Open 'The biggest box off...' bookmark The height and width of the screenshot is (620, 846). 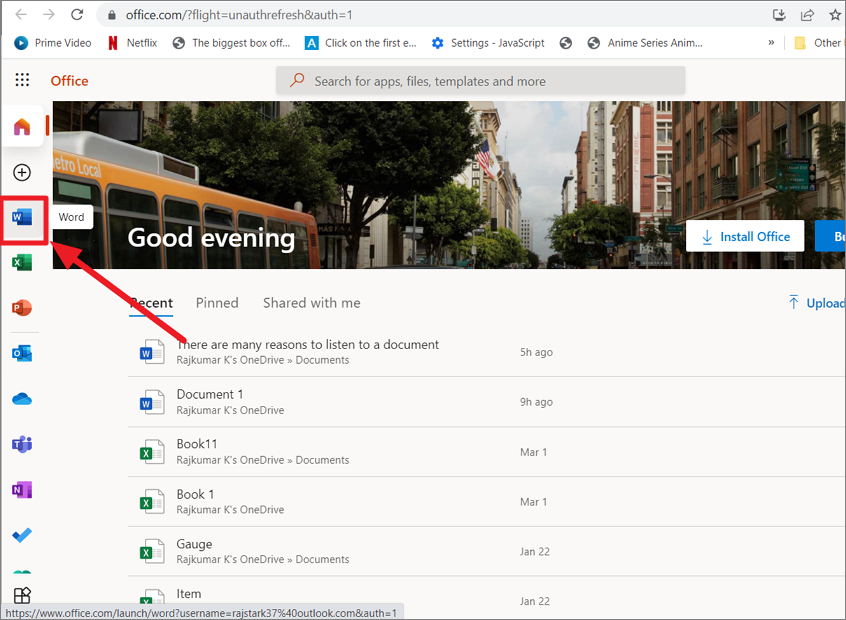pyautogui.click(x=231, y=43)
